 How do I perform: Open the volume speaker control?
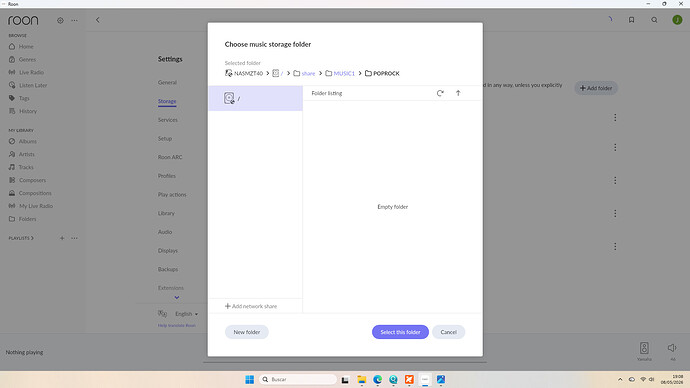coord(672,348)
